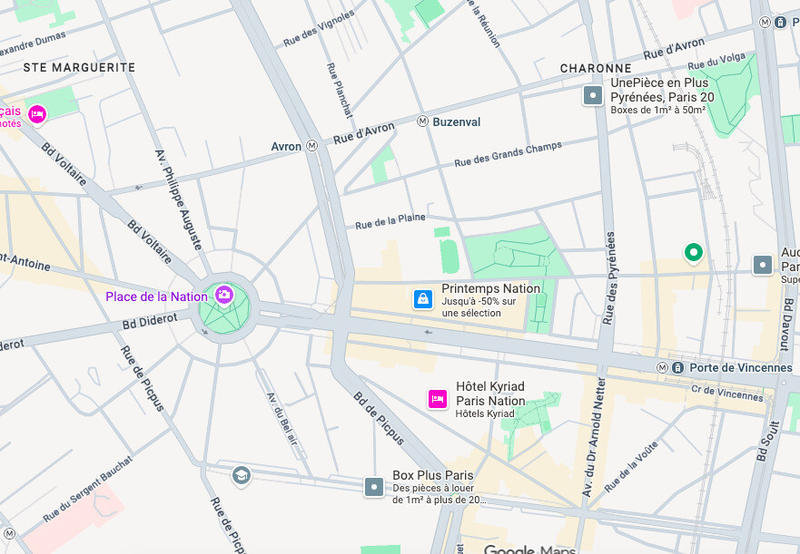The image size is (800, 554).
Task: Open the Hôtel Kyriad Paris Nation pin
Action: tap(437, 399)
